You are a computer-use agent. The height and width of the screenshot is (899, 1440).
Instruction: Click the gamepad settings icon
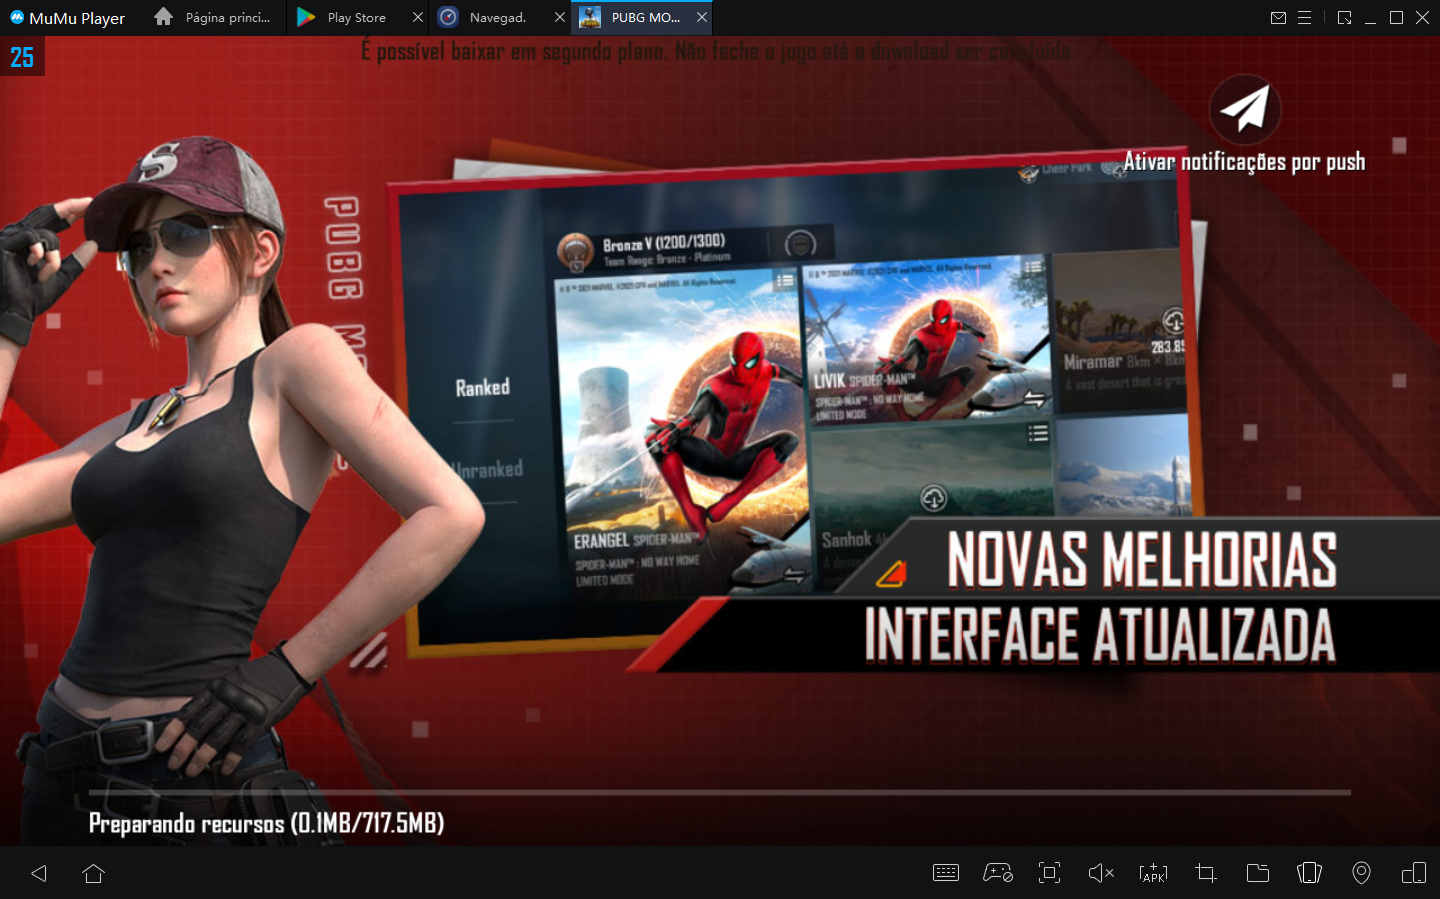pyautogui.click(x=997, y=873)
